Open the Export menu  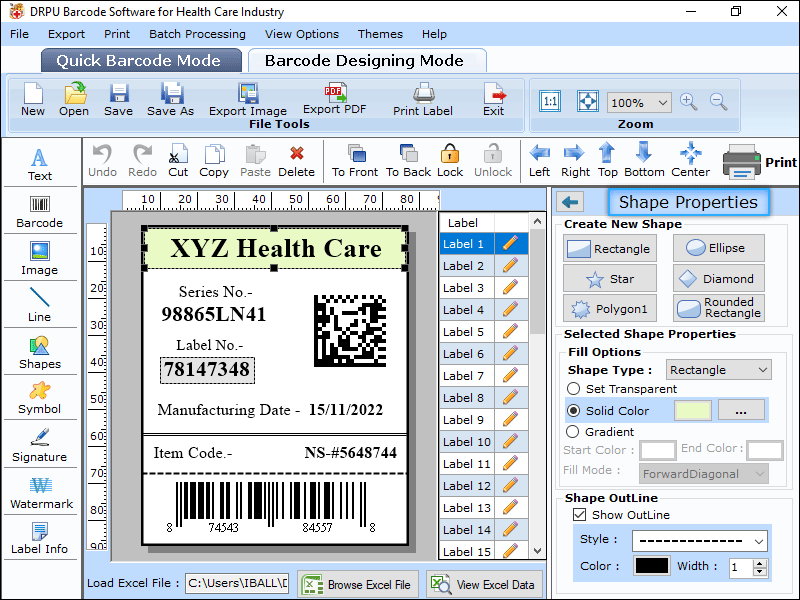(x=66, y=34)
